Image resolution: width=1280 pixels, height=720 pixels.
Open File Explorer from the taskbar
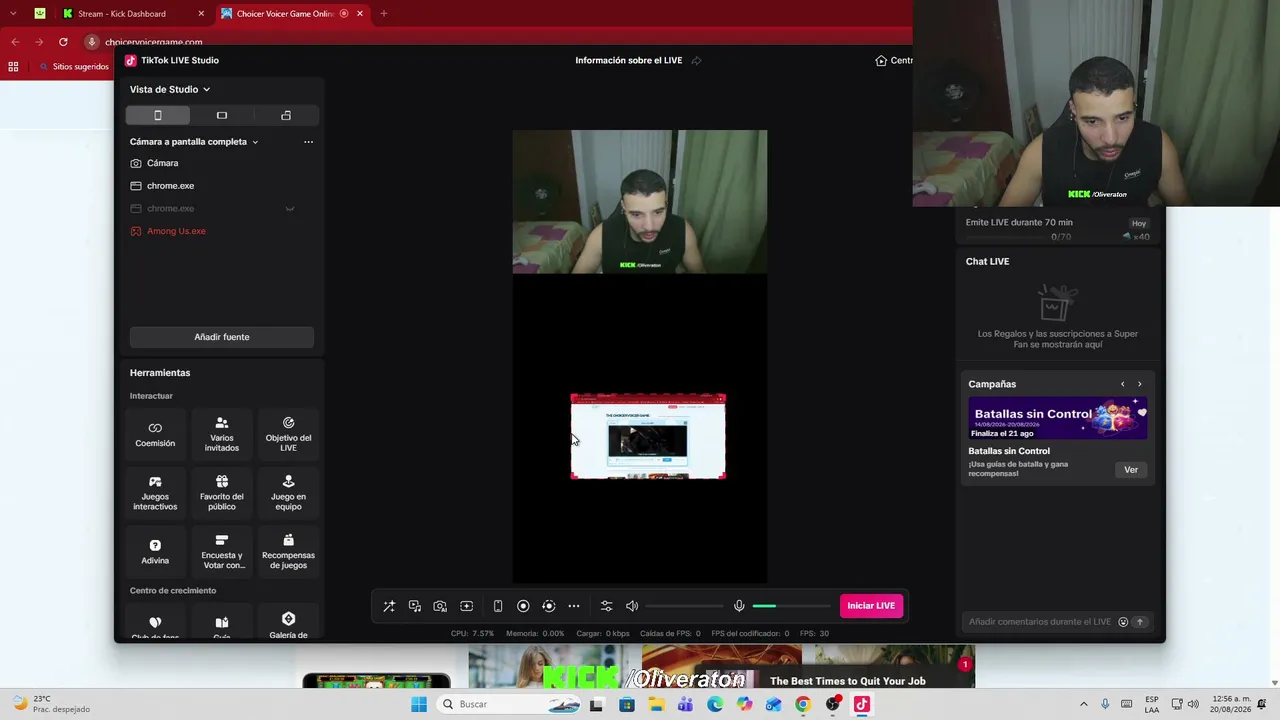(x=656, y=704)
